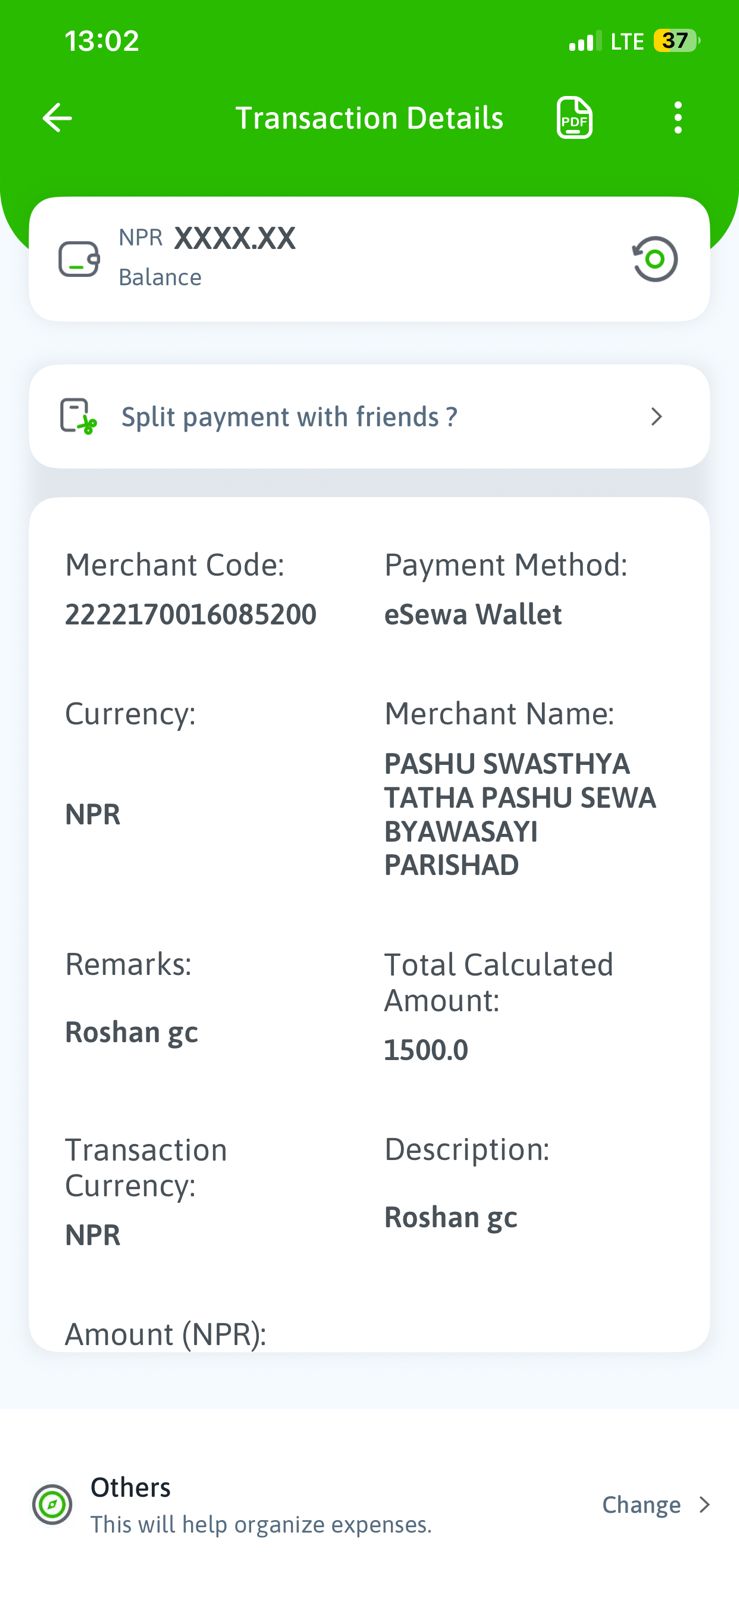Expand category options via Change chevron
This screenshot has width=739, height=1600.
click(x=704, y=1505)
